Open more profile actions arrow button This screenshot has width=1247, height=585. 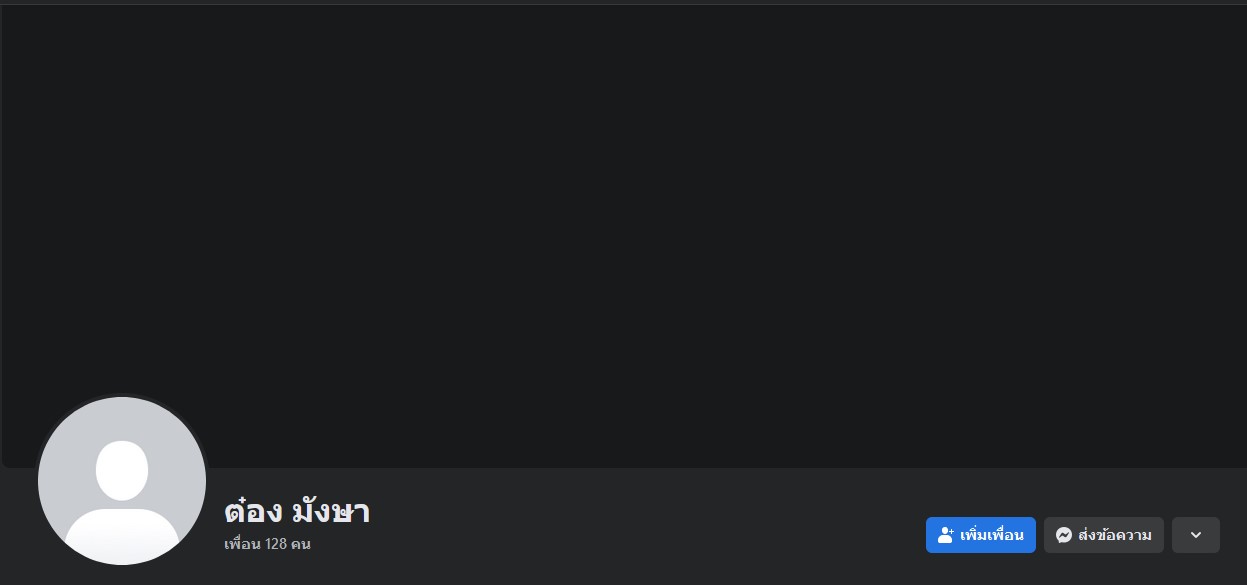click(1196, 535)
